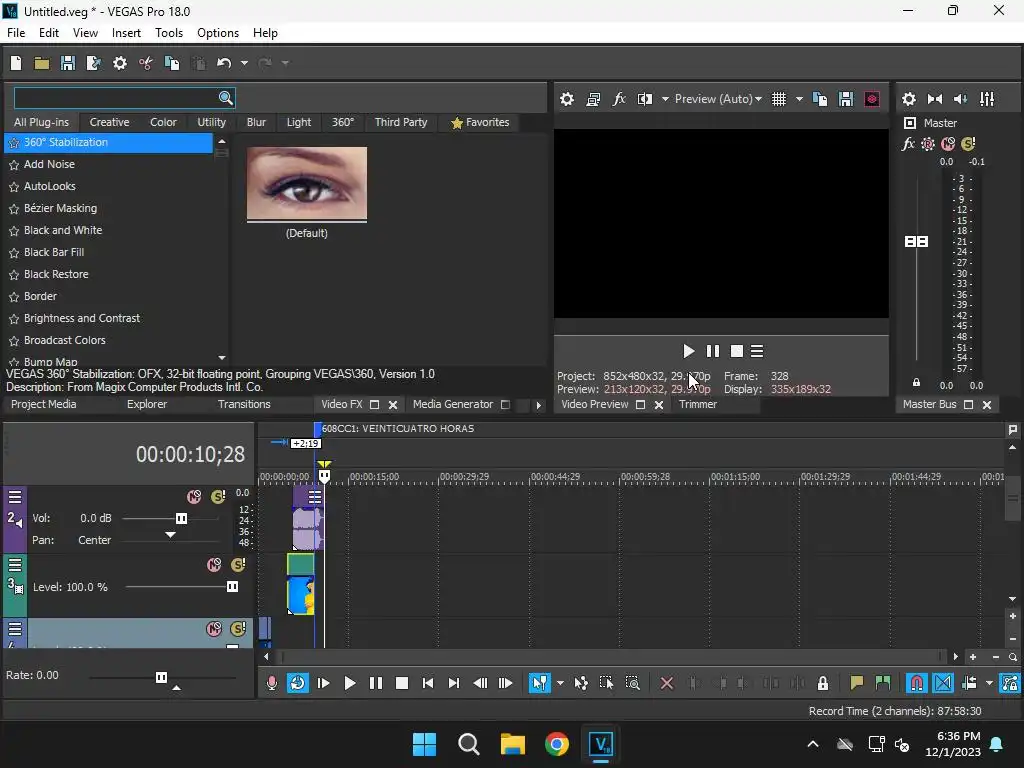Open Preview (Auto) quality dropdown
The image size is (1024, 768).
718,99
